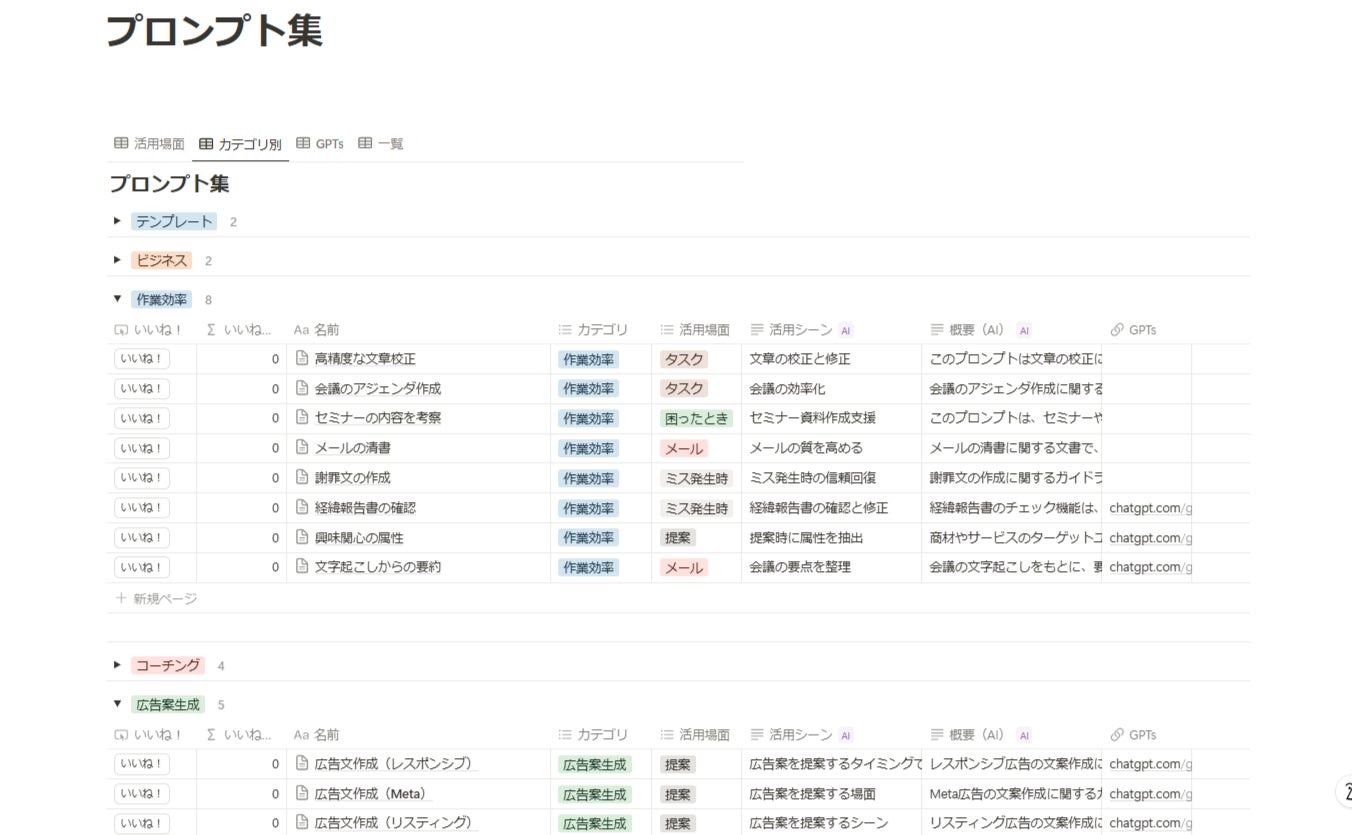This screenshot has height=835, width=1352.
Task: Click 広告案生成 category cell of 広告文作成（Meta）
Action: [600, 794]
